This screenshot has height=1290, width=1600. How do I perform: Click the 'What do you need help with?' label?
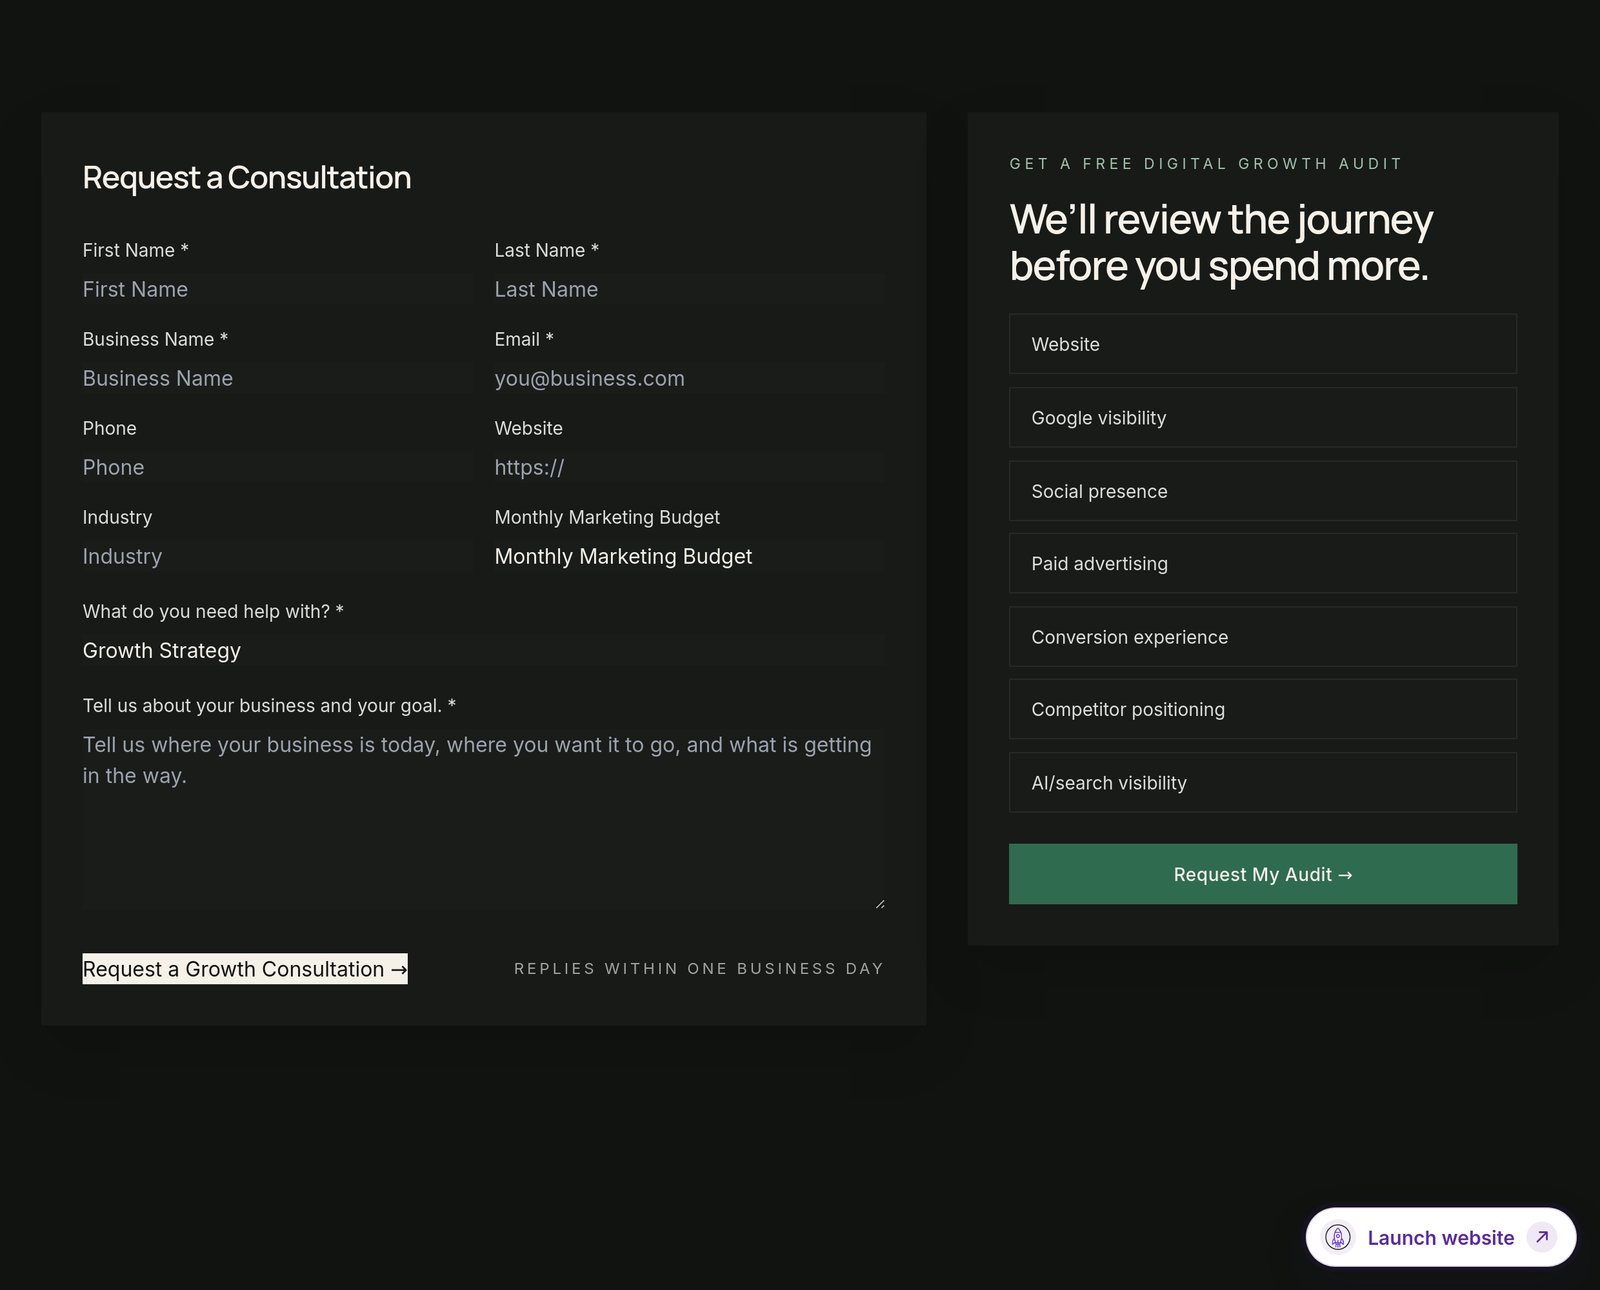tap(213, 612)
